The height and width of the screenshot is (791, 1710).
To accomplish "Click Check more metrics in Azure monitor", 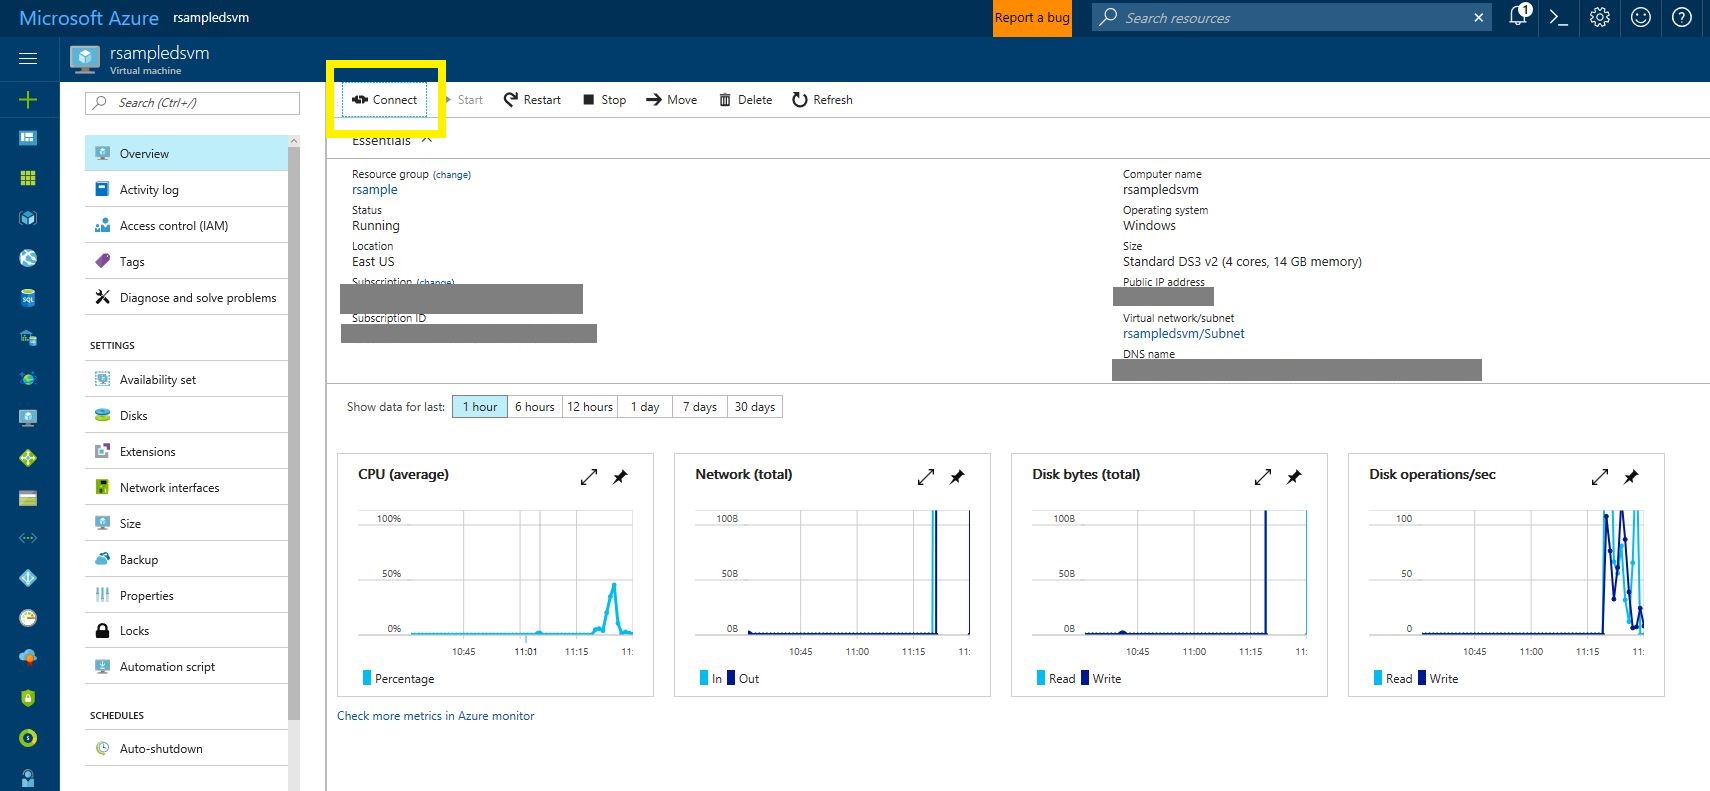I will pyautogui.click(x=435, y=715).
